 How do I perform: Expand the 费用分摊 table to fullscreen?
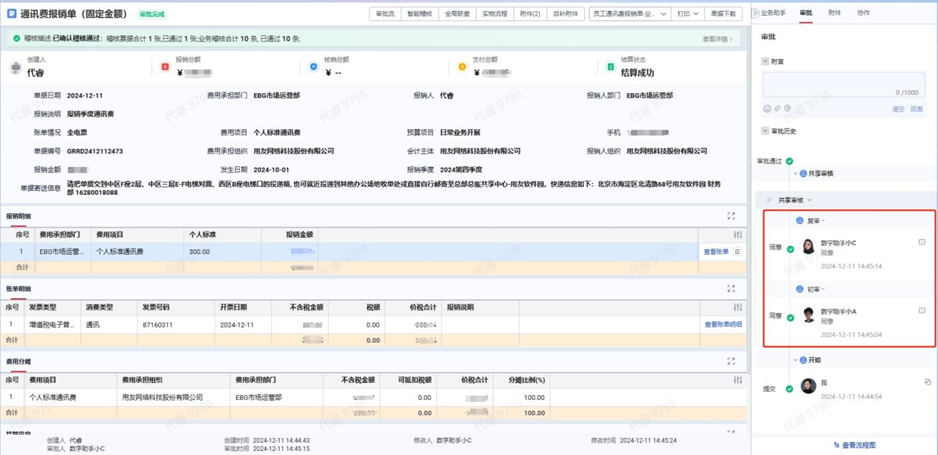coord(731,361)
